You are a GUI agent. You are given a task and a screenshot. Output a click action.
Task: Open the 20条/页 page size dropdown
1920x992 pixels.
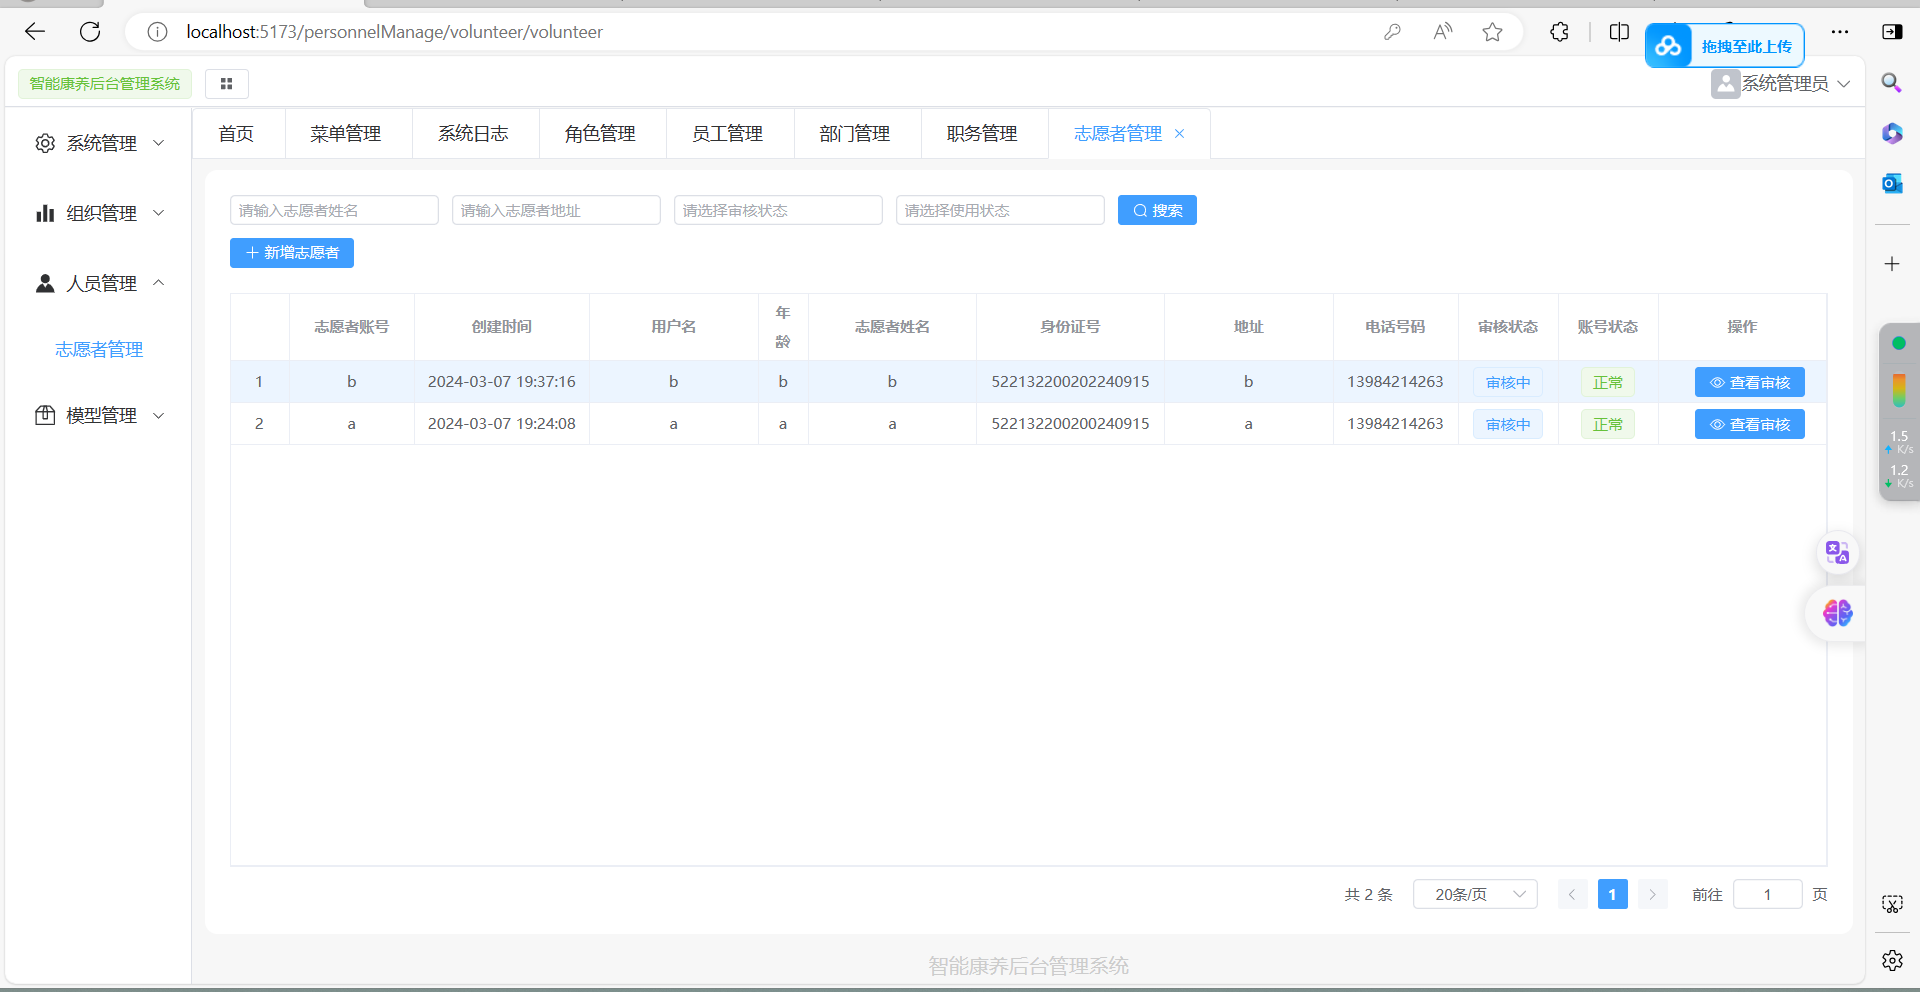click(x=1475, y=894)
